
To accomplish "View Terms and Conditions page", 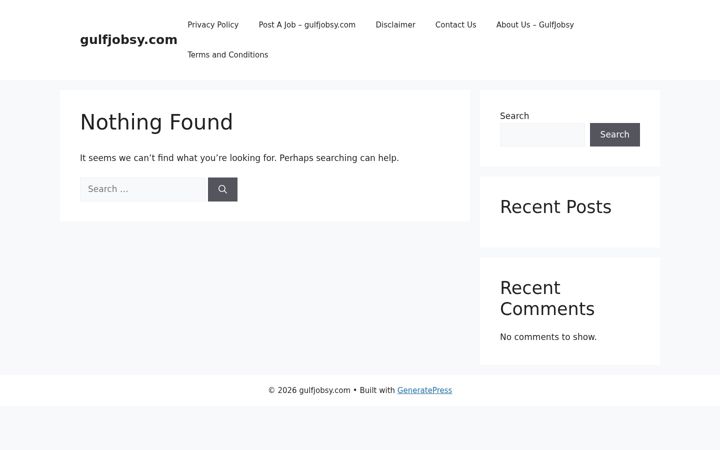I will coord(228,55).
